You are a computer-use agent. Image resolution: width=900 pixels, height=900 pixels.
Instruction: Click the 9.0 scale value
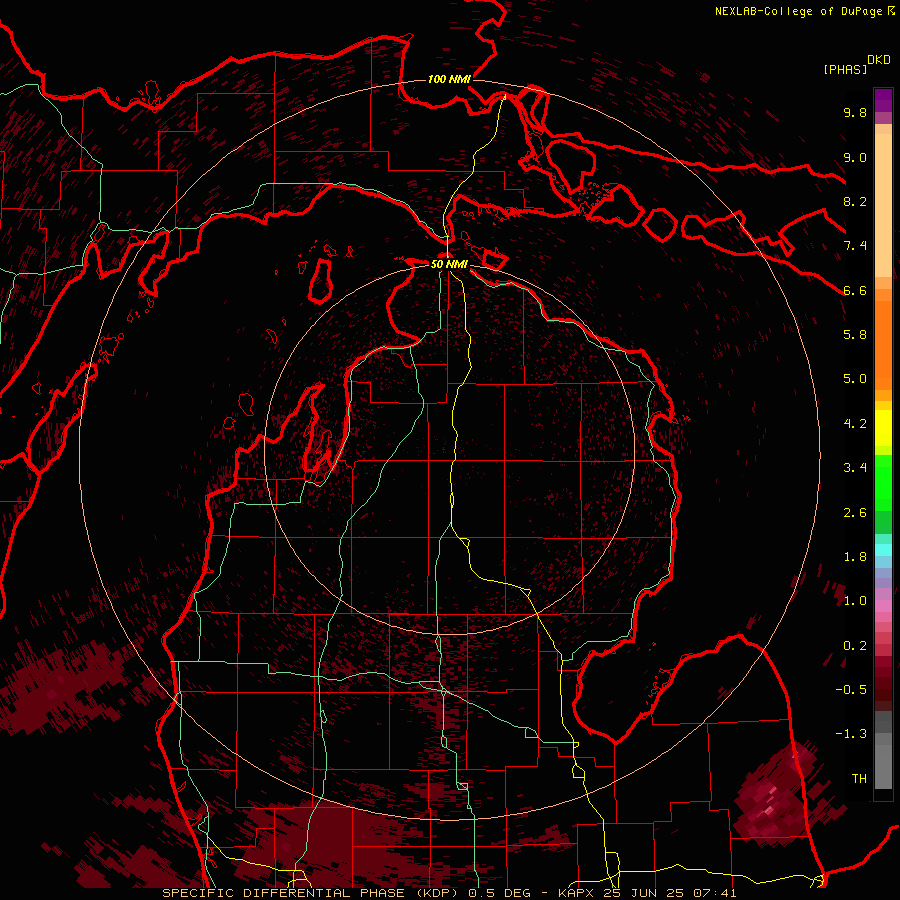coord(855,157)
